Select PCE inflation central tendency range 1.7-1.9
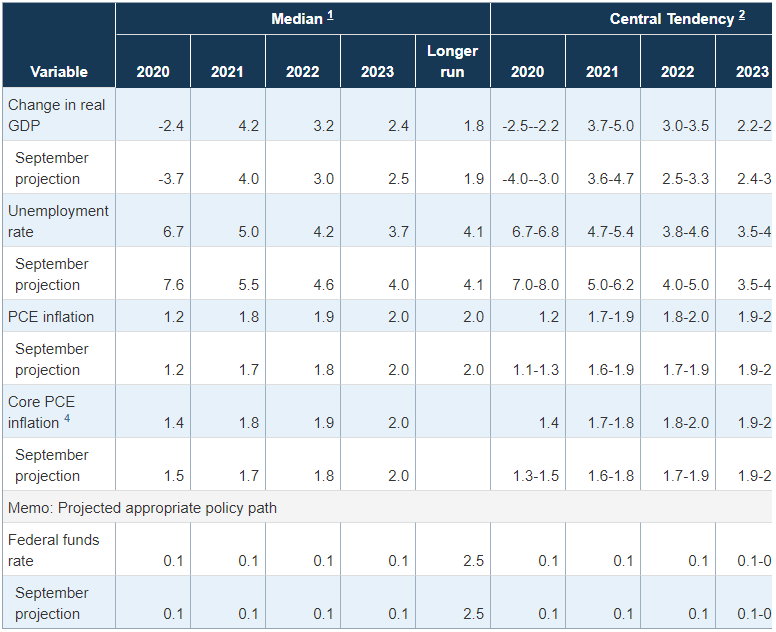 (x=611, y=317)
